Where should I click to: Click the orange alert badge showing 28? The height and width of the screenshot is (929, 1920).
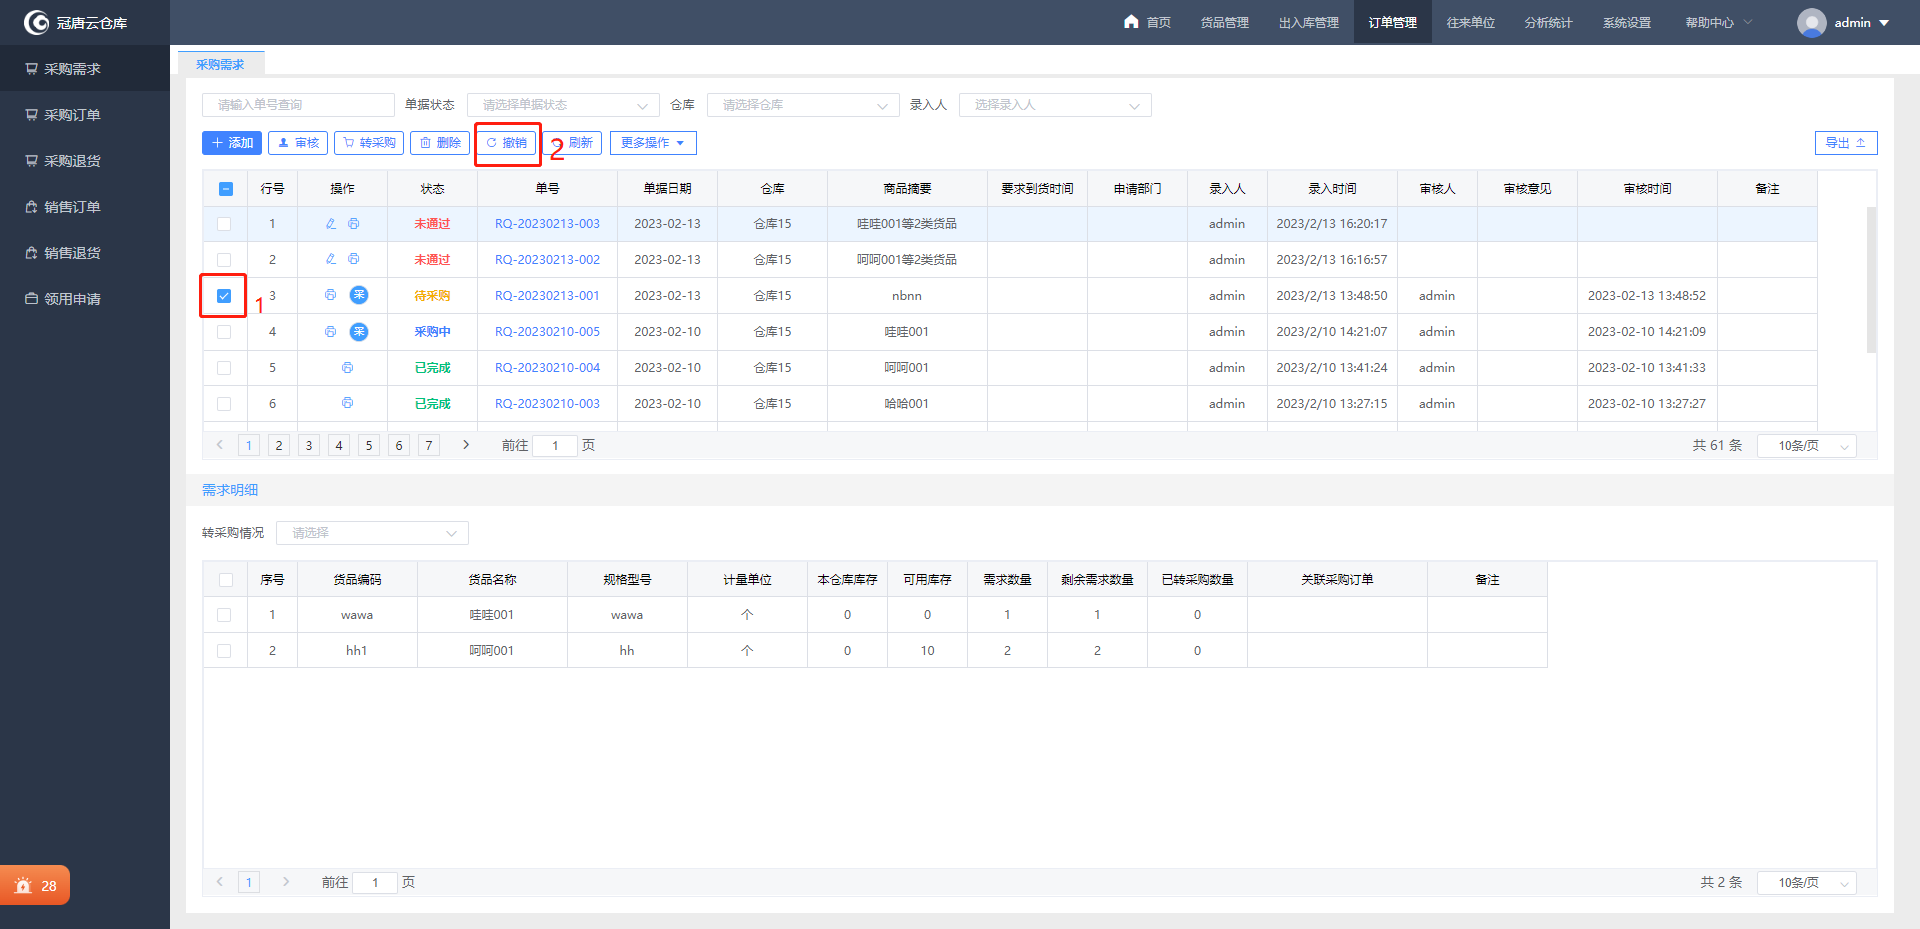[x=35, y=886]
